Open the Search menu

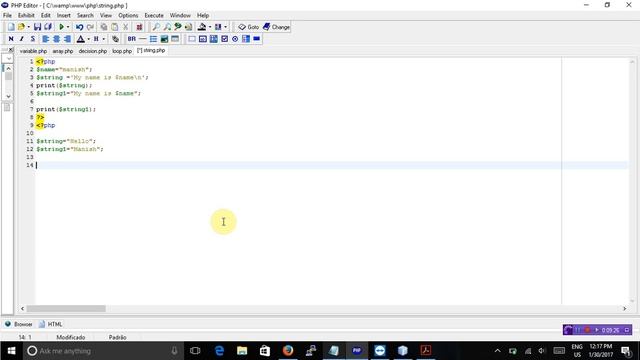(85, 16)
